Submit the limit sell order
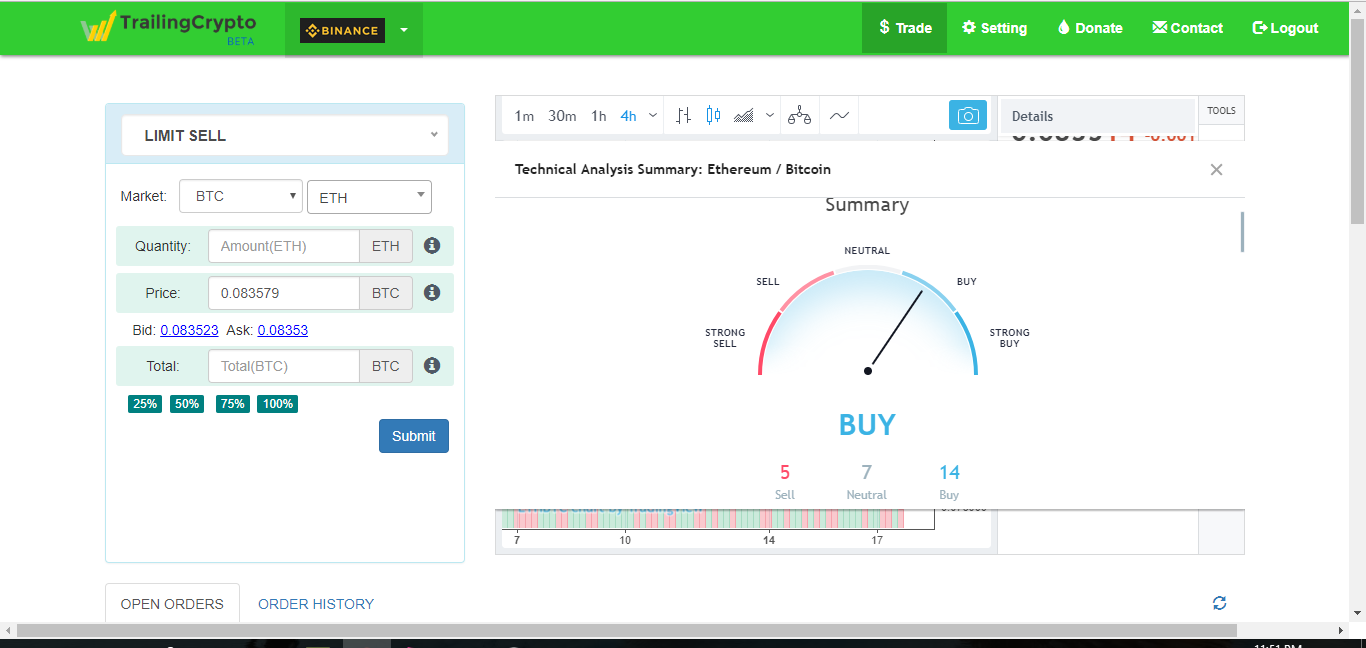1366x648 pixels. (414, 436)
